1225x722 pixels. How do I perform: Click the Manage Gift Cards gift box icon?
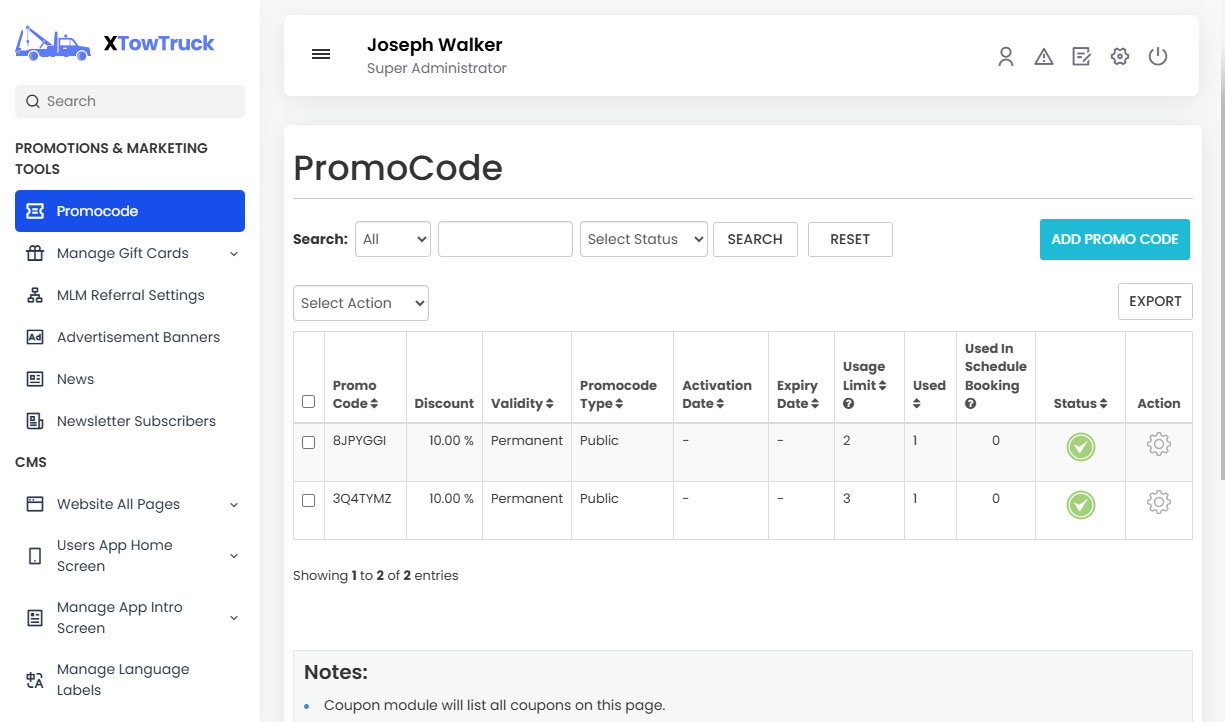tap(33, 253)
